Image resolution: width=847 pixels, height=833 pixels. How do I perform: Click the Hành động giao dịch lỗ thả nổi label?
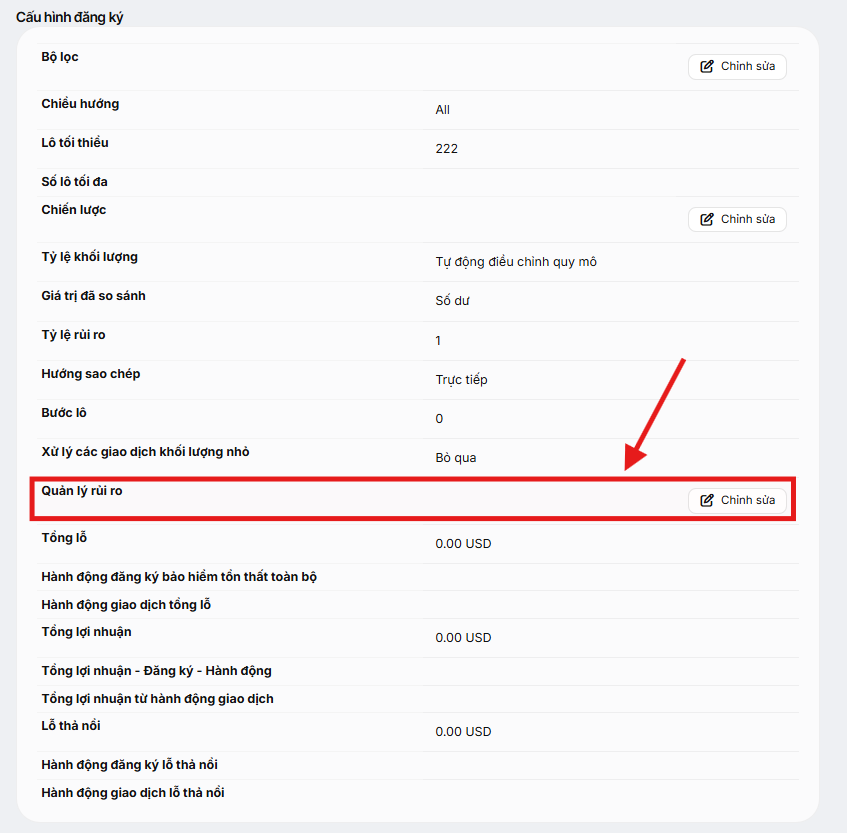pos(133,792)
